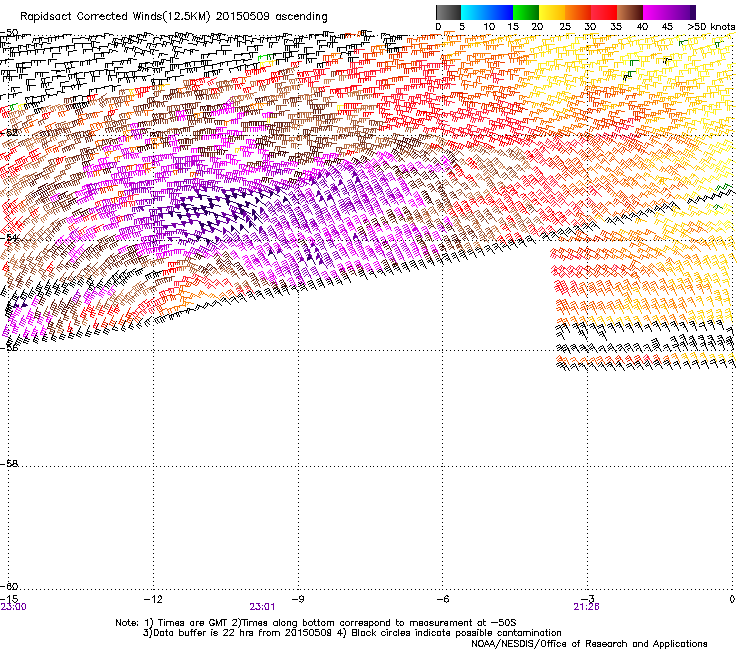The width and height of the screenshot is (740, 650).
Task: Click the orange 25-30 knots legend swatch
Action: pyautogui.click(x=578, y=12)
